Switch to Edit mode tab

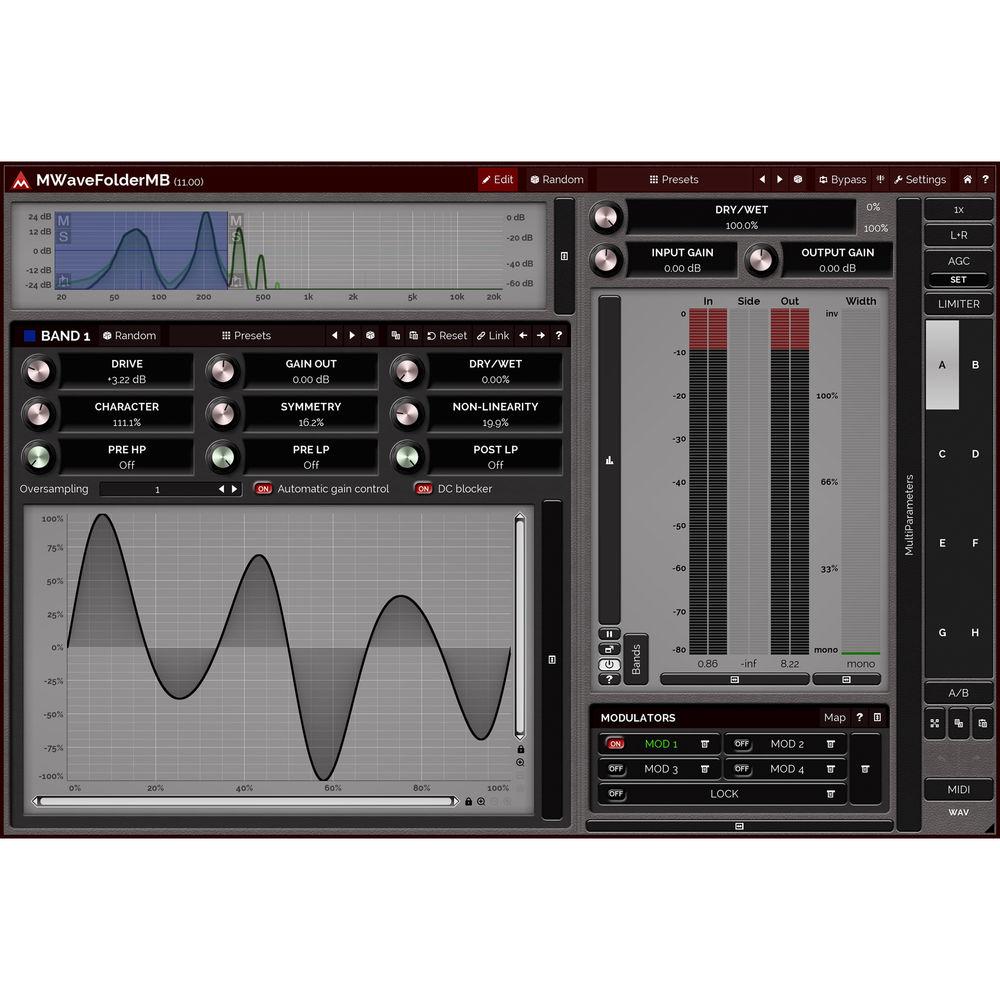(x=497, y=180)
